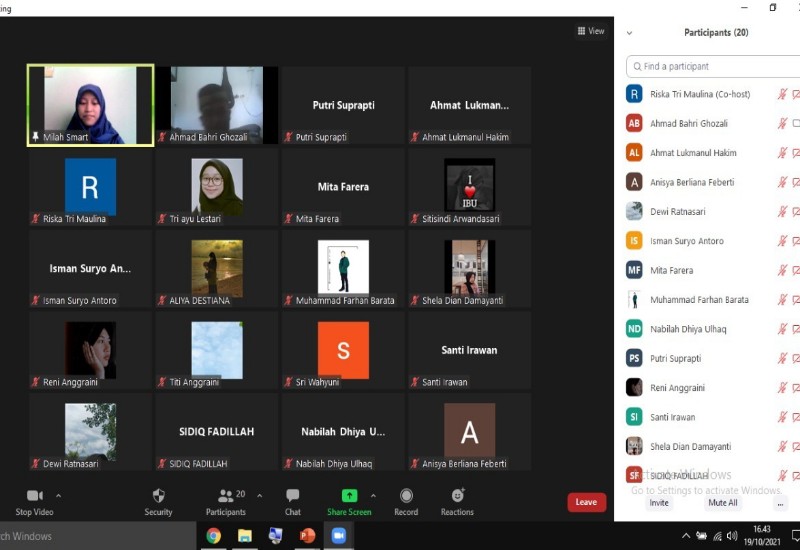Toggle mic for Reni Anggraini in list
This screenshot has height=550, width=800.
782,388
